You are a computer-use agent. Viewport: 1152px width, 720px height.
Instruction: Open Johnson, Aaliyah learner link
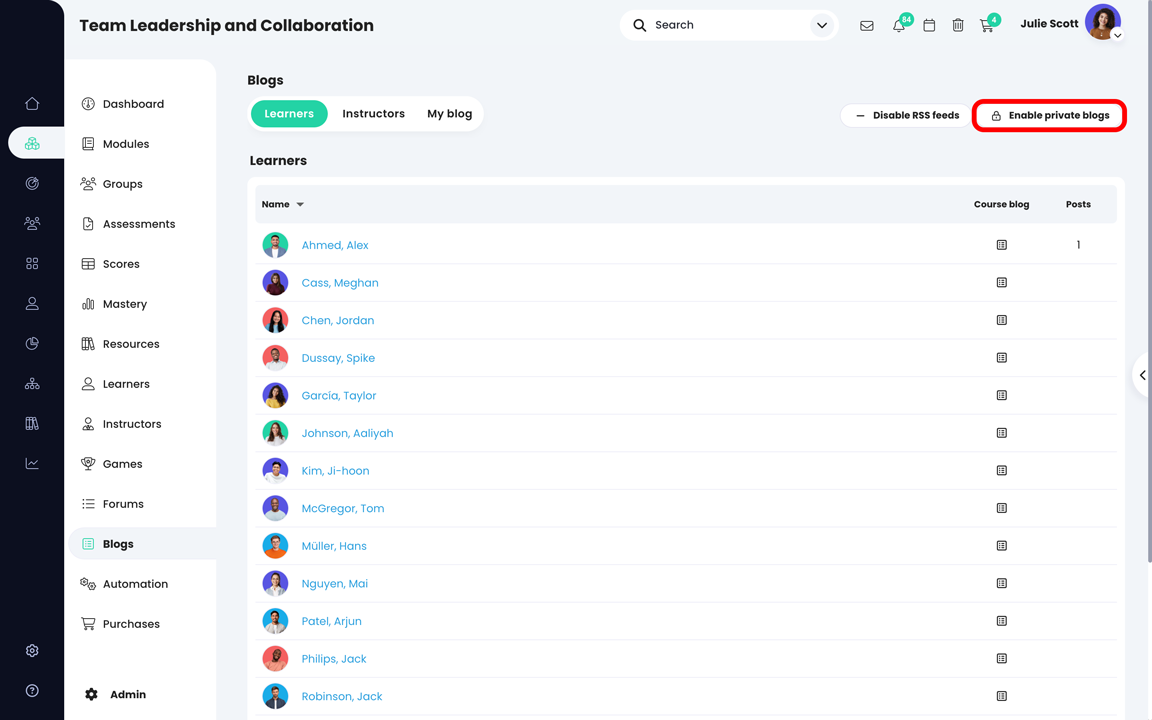click(x=348, y=433)
